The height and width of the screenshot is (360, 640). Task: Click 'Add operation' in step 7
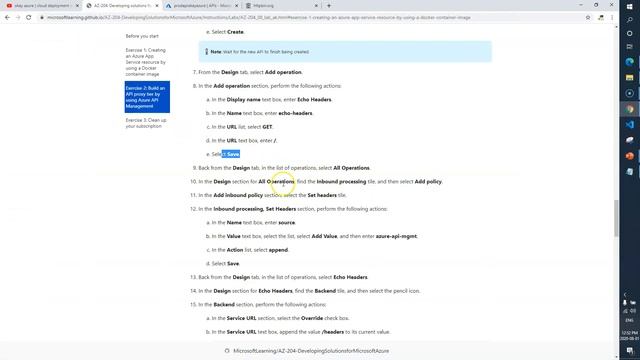coord(283,72)
